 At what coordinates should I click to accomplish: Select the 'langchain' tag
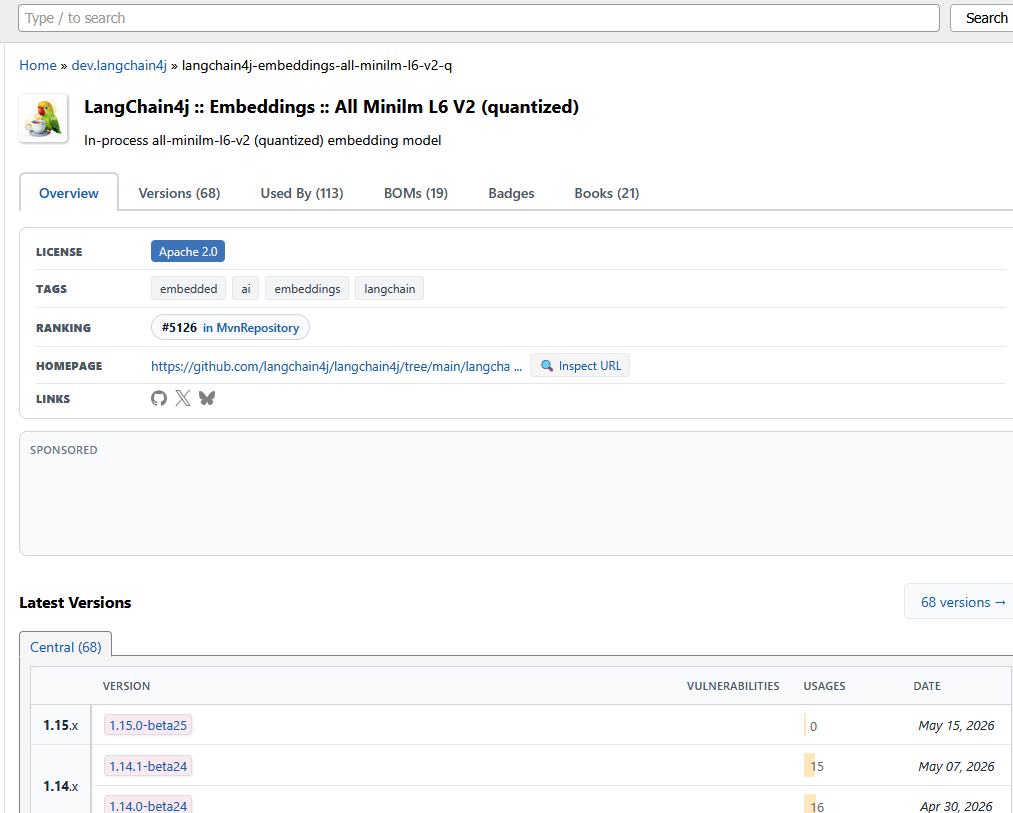[x=390, y=289]
